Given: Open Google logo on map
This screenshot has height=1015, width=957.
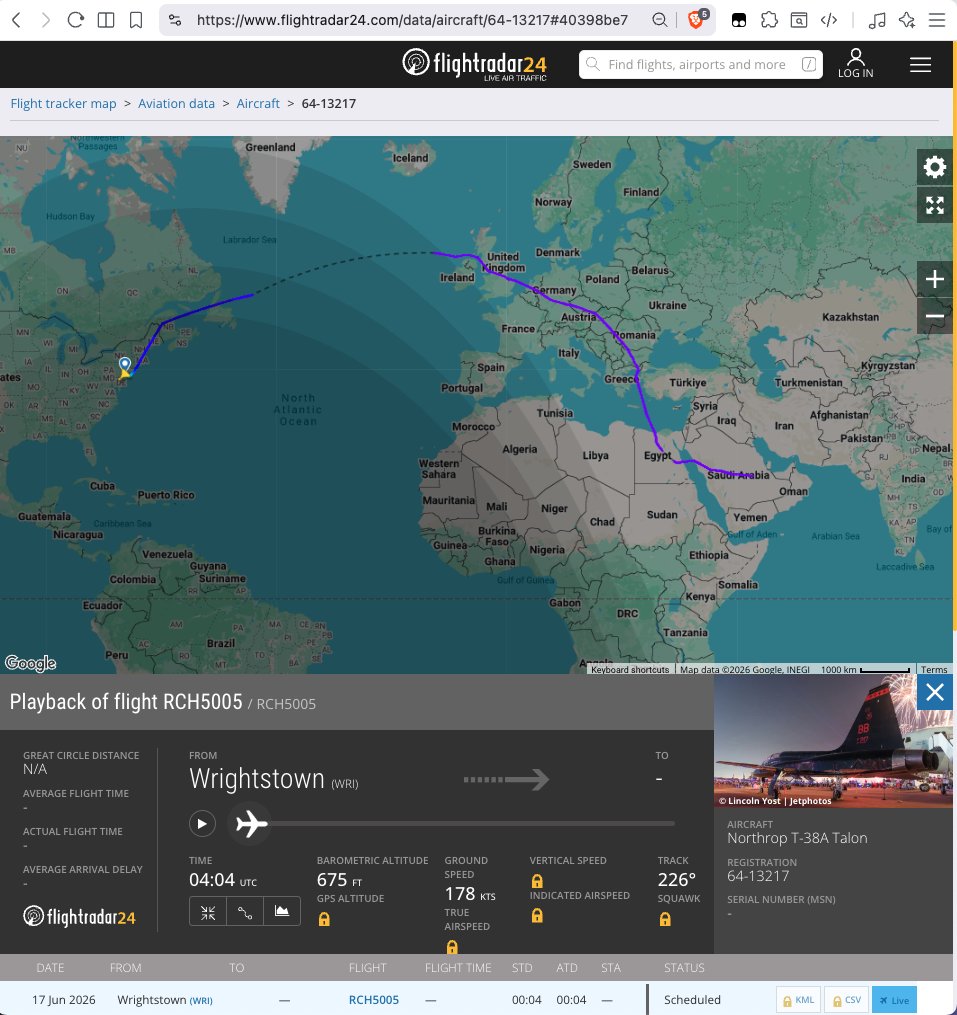Looking at the screenshot, I should pyautogui.click(x=30, y=663).
